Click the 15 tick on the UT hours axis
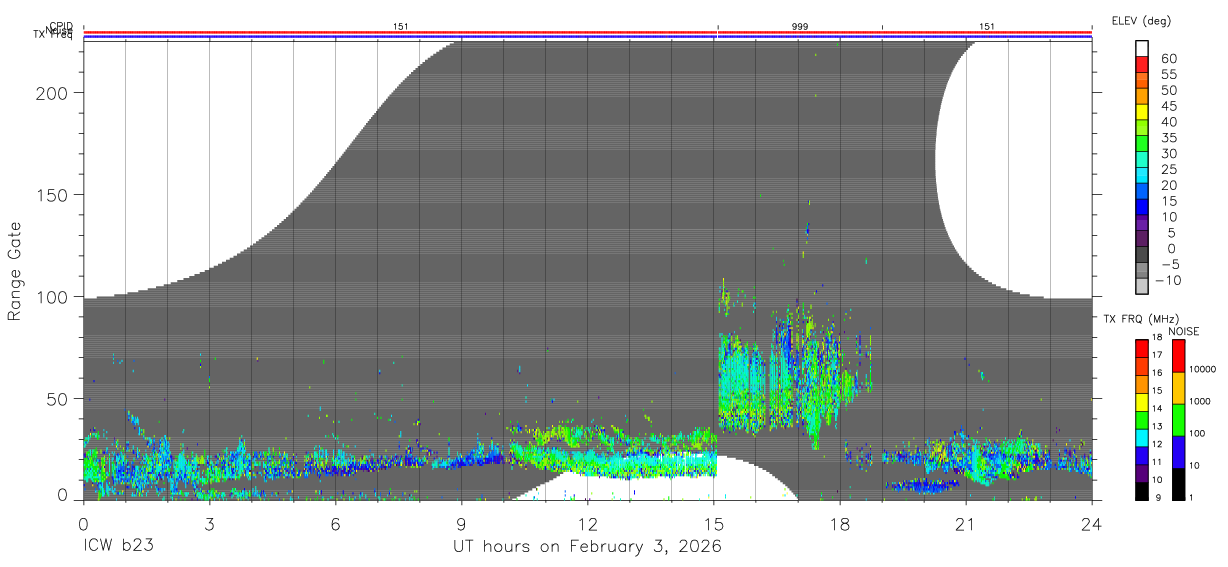 coord(714,523)
